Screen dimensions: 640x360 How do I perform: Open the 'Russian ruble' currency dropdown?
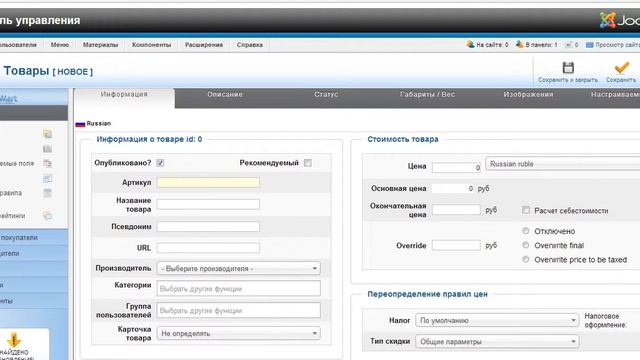[562, 164]
